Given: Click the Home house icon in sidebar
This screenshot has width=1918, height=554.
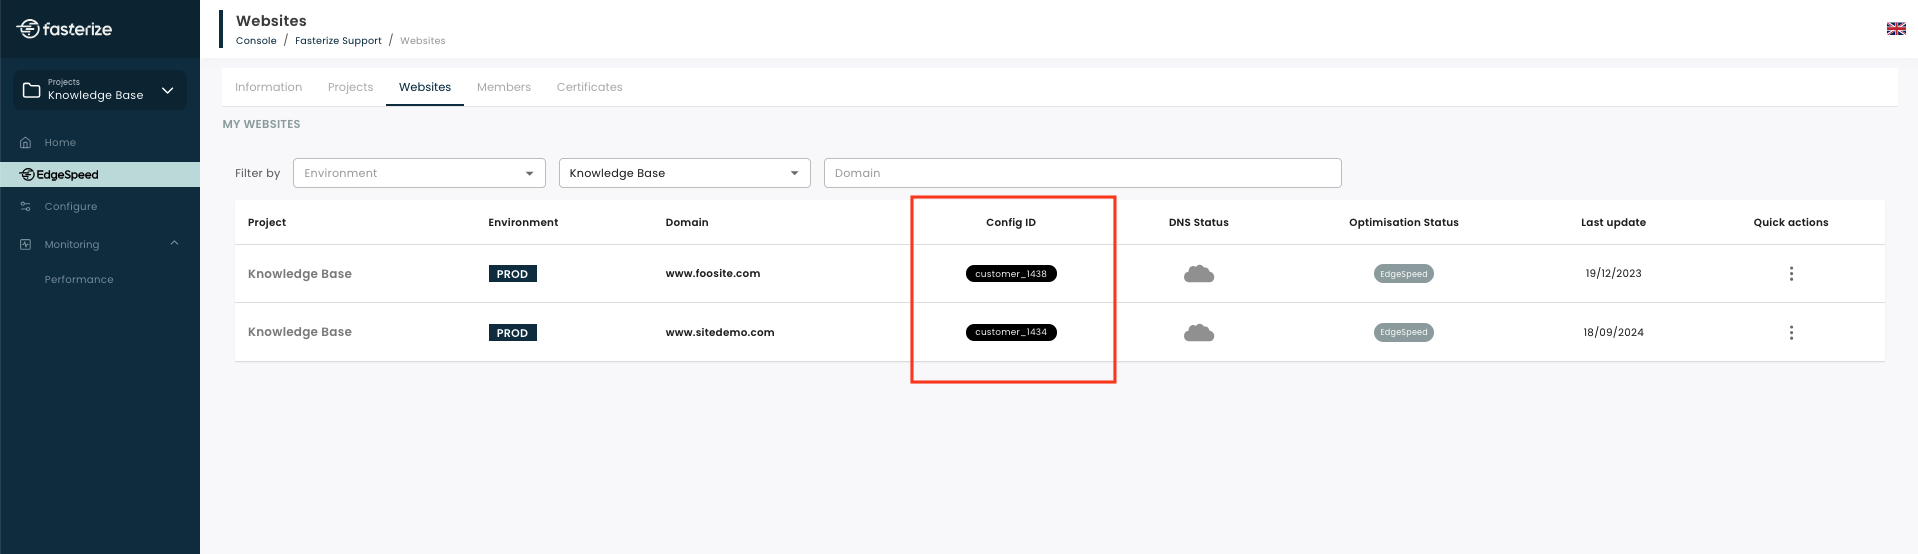Looking at the screenshot, I should [x=26, y=143].
